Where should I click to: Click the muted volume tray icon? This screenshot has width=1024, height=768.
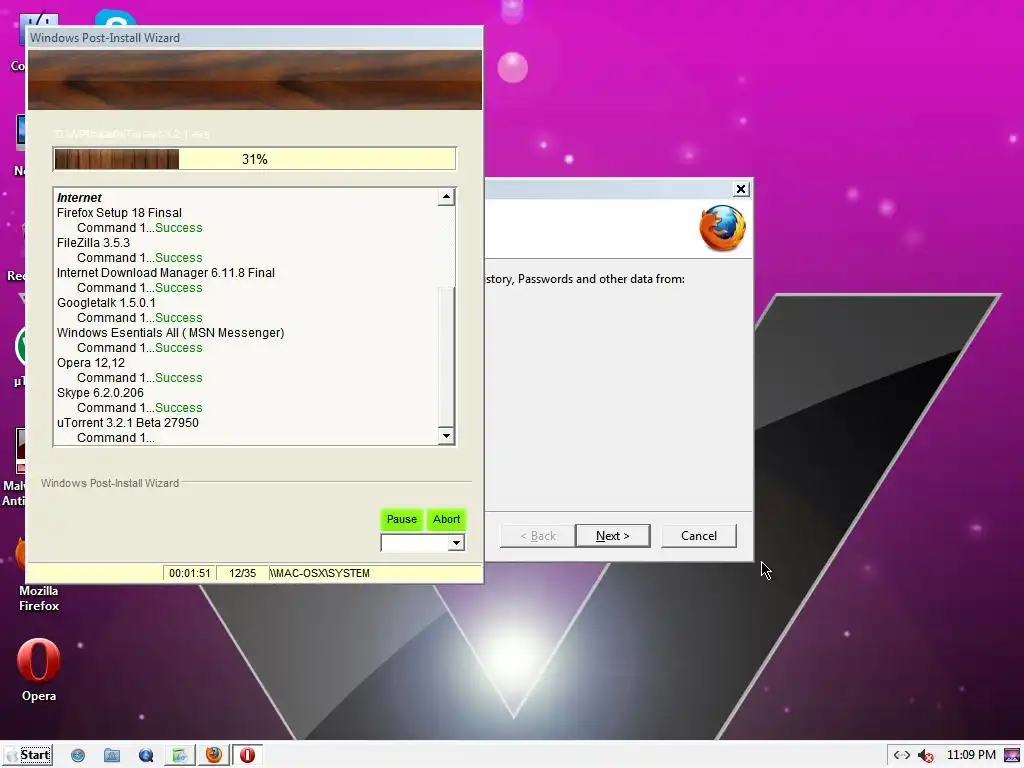click(x=925, y=756)
